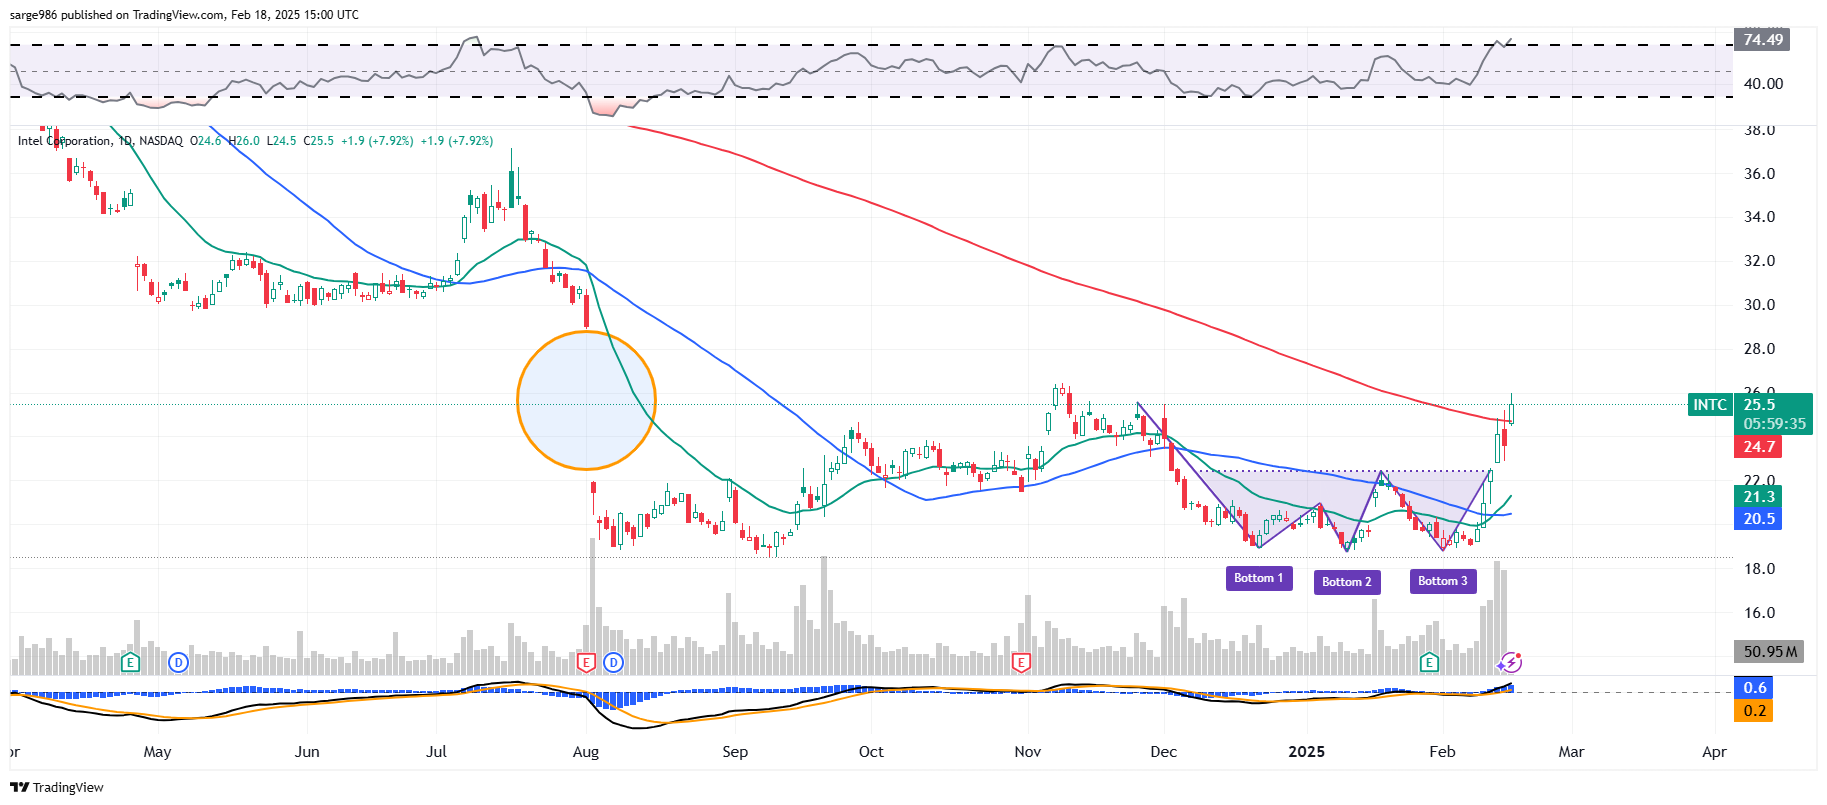
Task: Select the Bottom 1 pattern label
Action: (1259, 578)
